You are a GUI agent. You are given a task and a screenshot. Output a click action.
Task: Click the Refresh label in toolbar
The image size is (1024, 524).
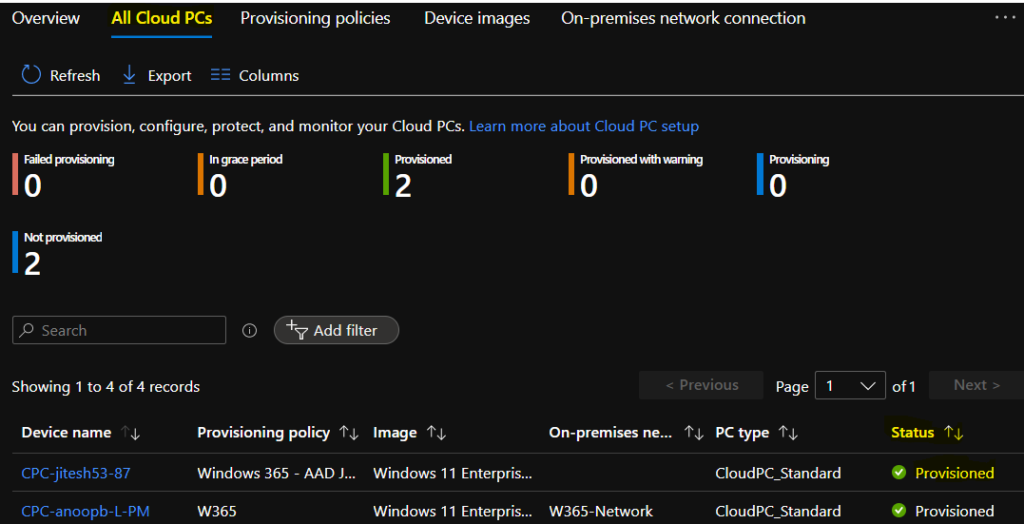pos(75,76)
